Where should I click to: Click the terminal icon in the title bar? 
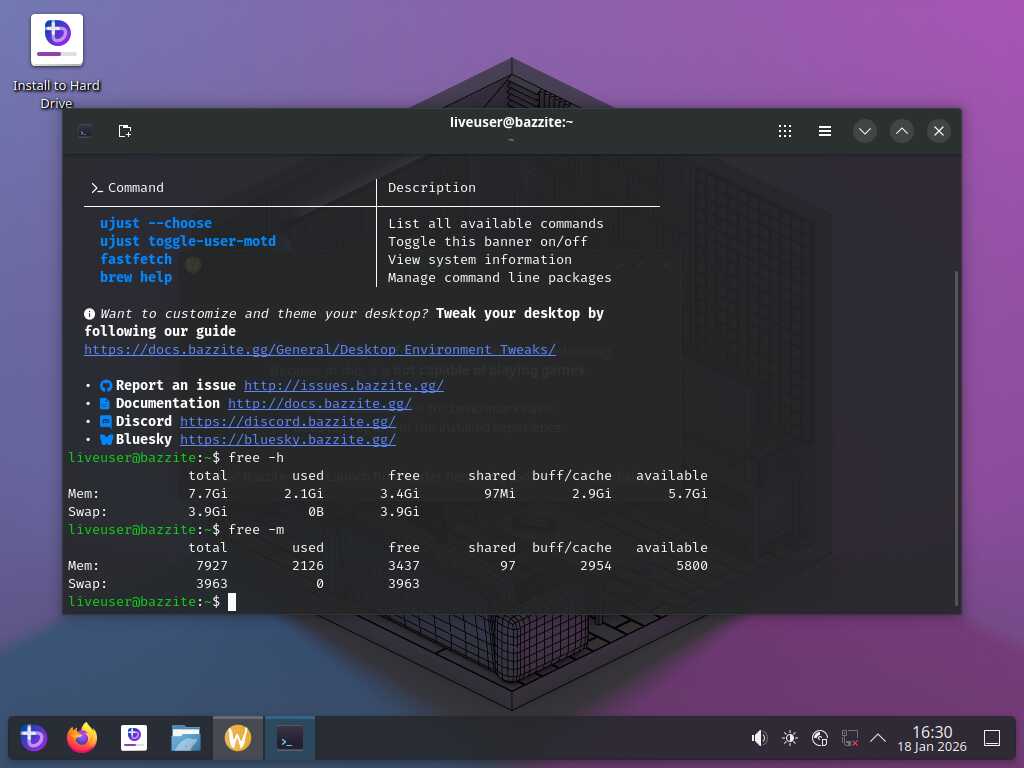click(x=87, y=131)
